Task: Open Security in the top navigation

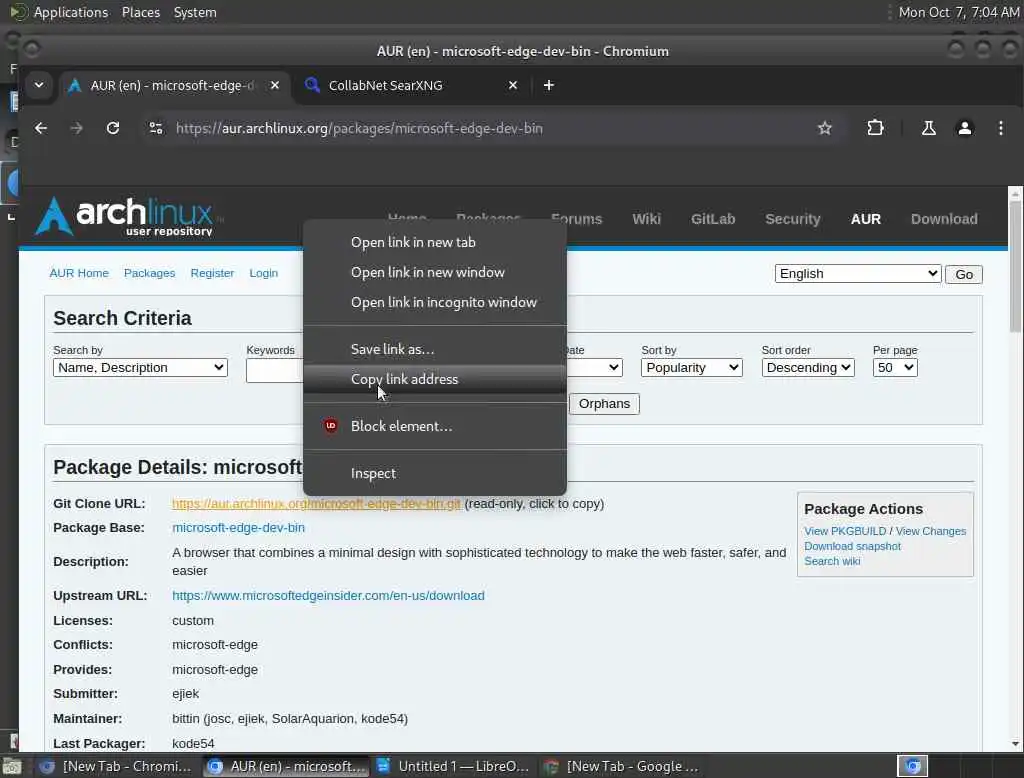Action: click(x=793, y=219)
